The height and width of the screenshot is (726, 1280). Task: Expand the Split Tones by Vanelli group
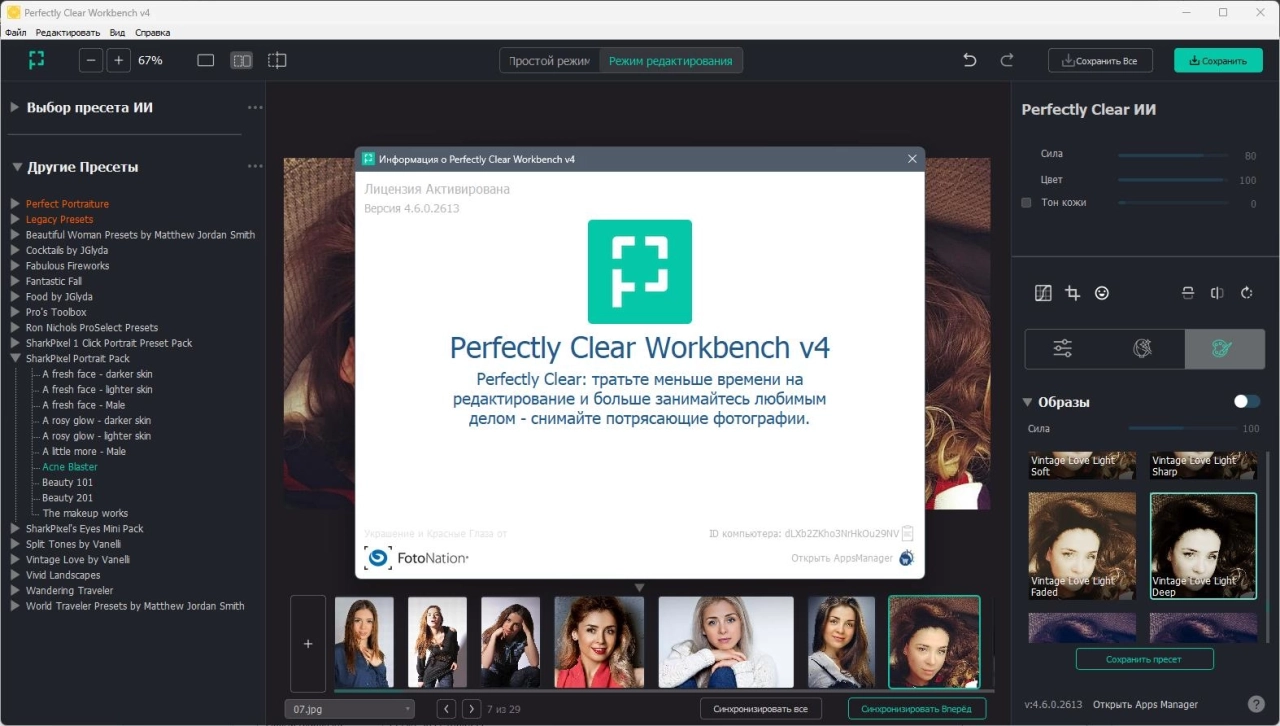tap(15, 544)
